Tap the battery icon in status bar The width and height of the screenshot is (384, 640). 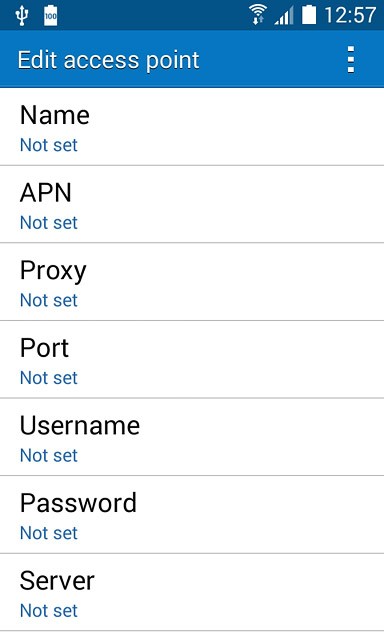pos(309,15)
